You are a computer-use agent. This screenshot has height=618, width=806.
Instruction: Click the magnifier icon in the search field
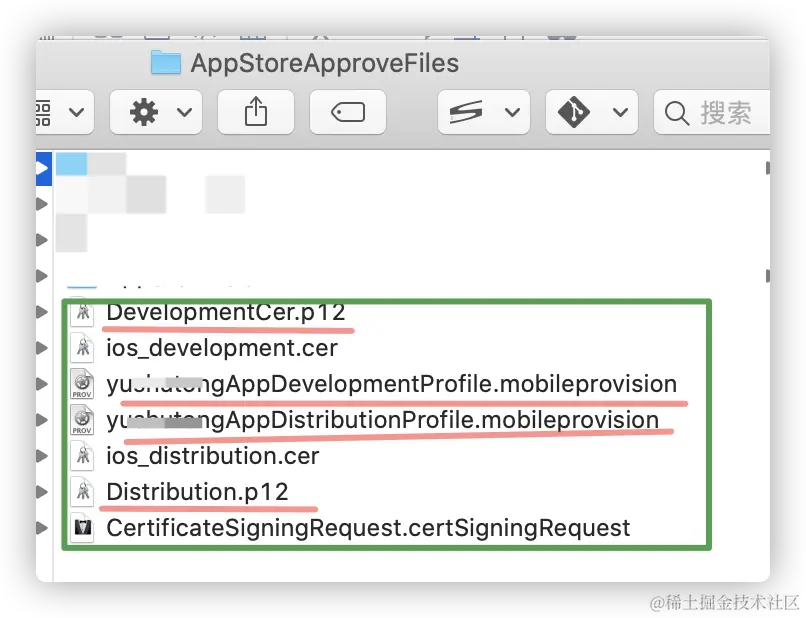(x=677, y=113)
